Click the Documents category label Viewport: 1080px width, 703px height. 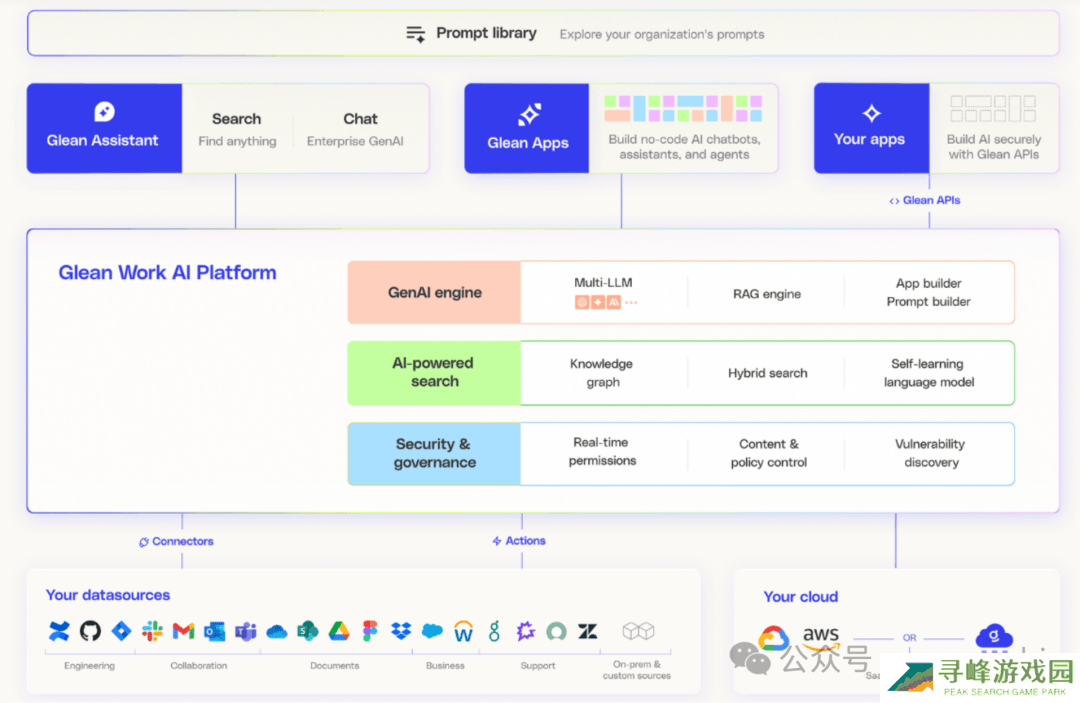coord(335,666)
